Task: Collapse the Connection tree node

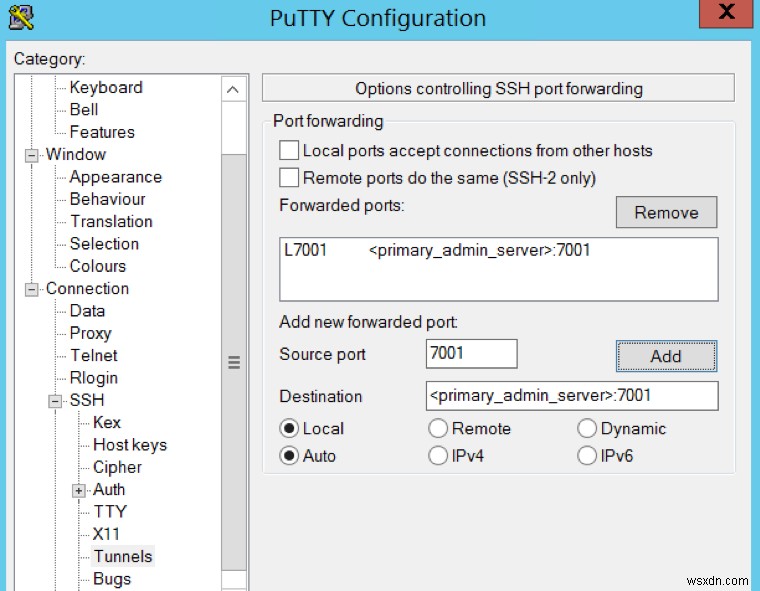Action: coord(32,289)
